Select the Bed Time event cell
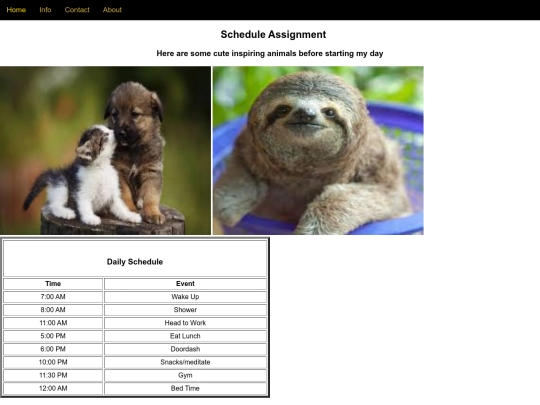 [185, 388]
